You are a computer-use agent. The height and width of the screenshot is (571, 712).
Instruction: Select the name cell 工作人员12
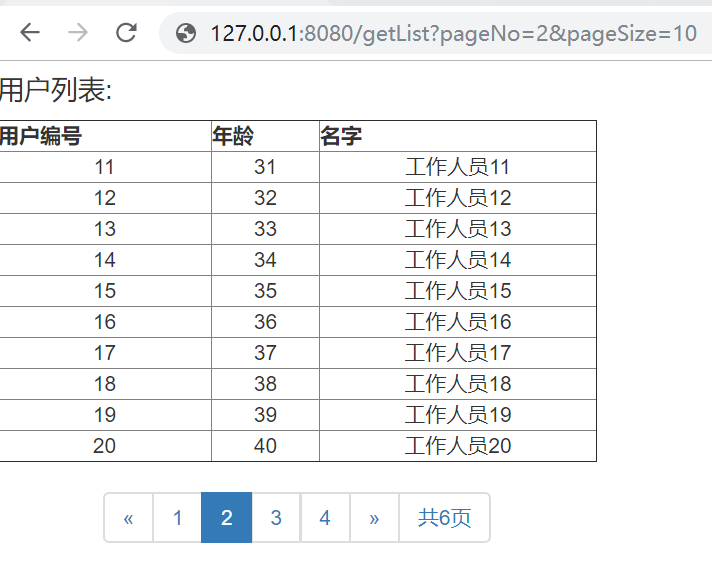pyautogui.click(x=458, y=198)
